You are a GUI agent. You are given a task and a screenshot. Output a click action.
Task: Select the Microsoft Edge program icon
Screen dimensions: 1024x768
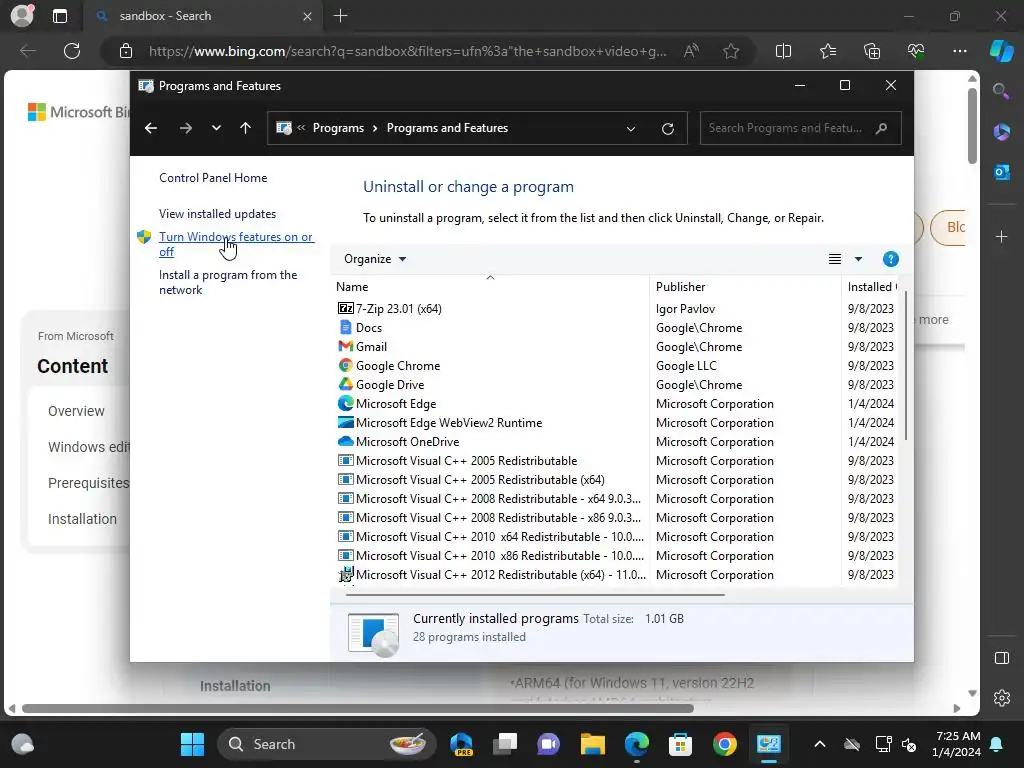click(x=345, y=403)
